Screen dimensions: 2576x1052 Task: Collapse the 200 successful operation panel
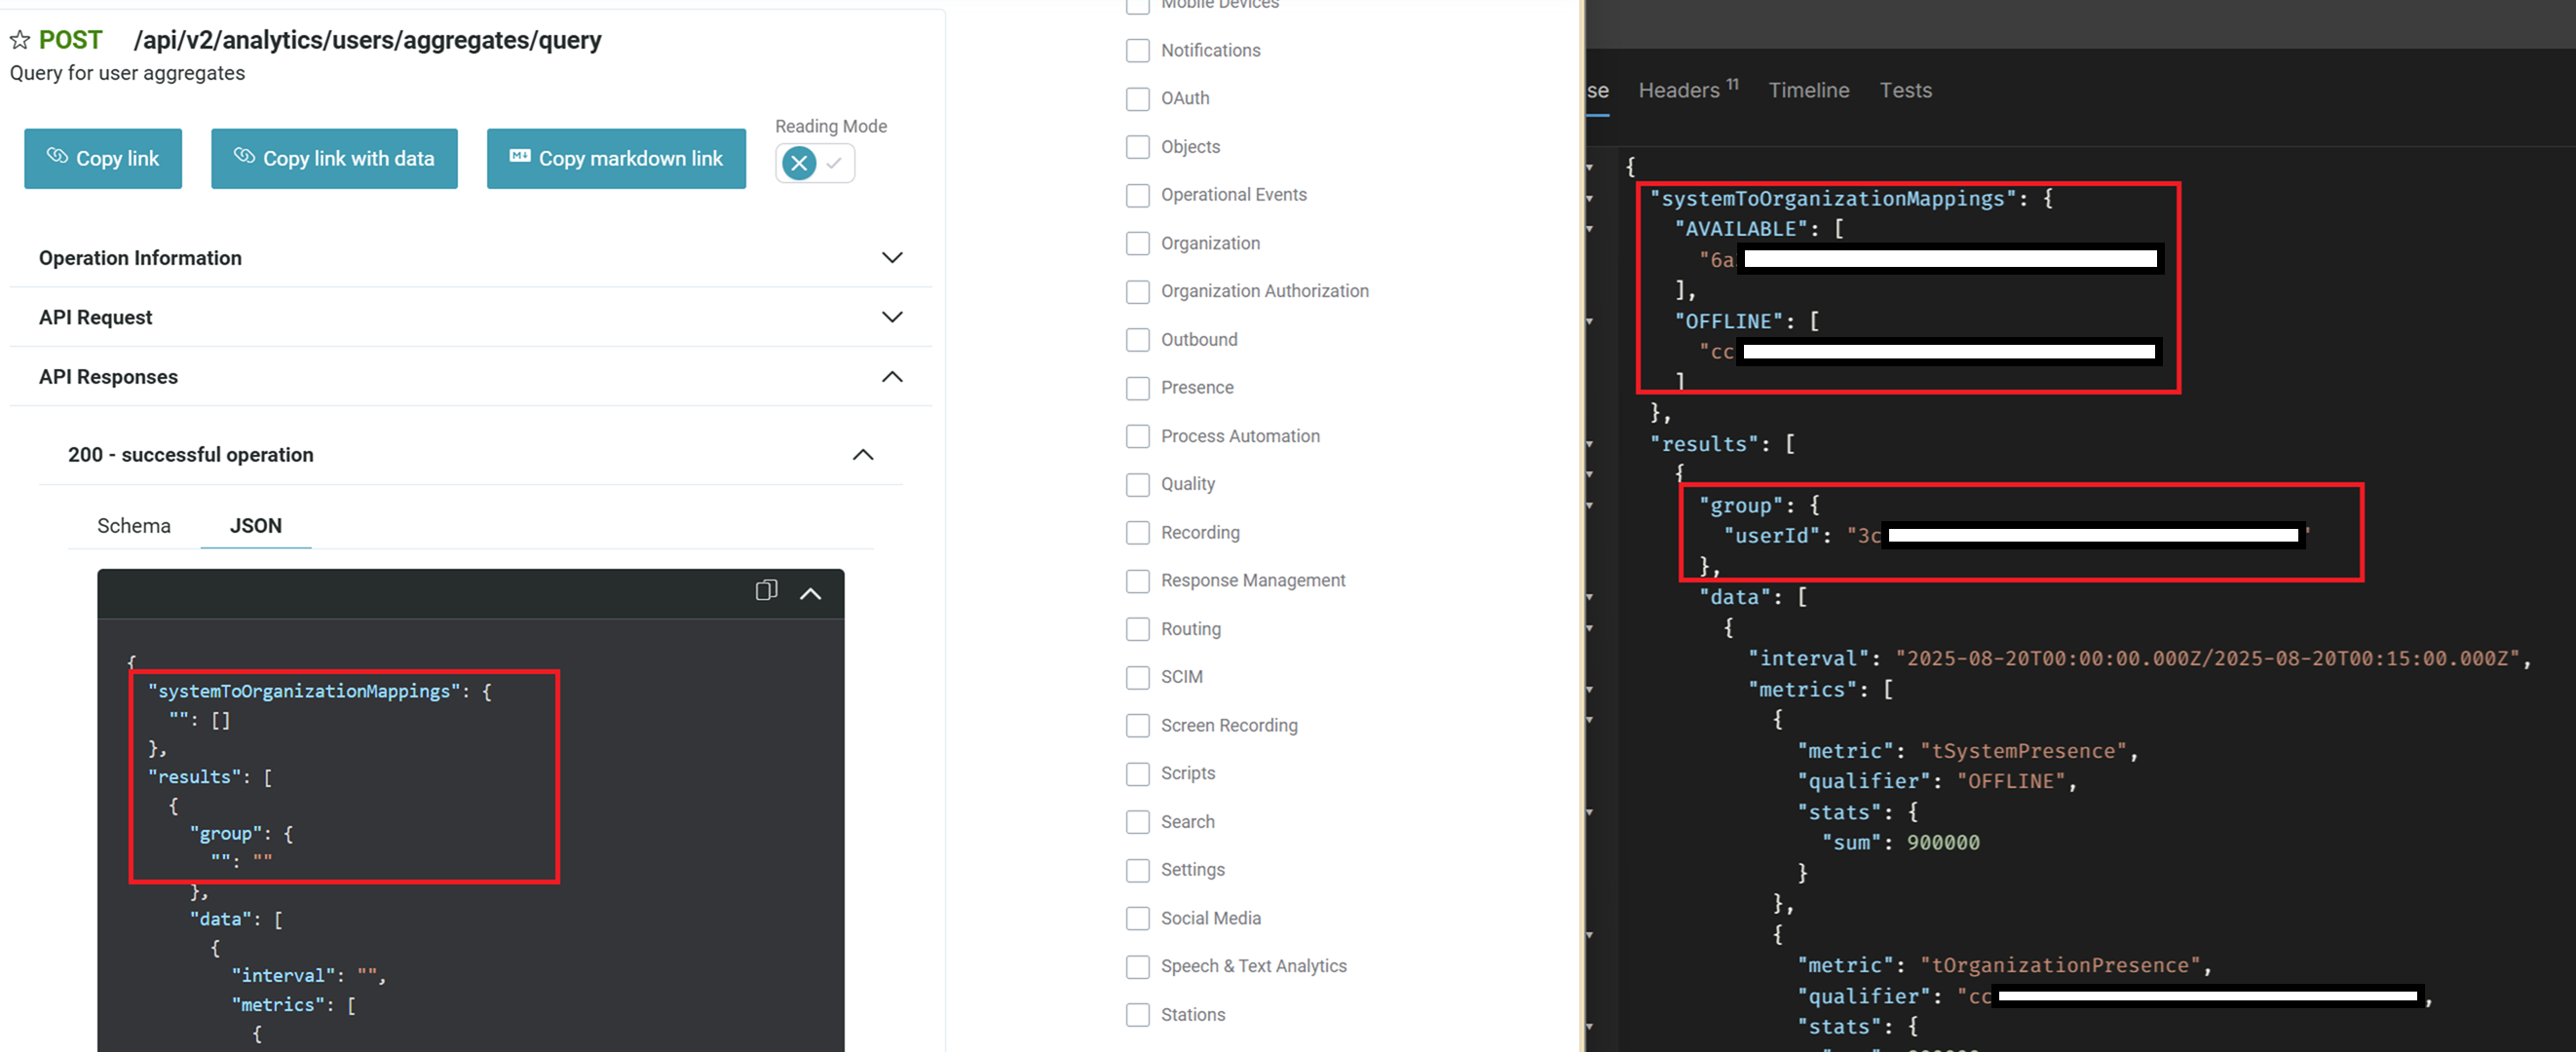click(x=863, y=455)
